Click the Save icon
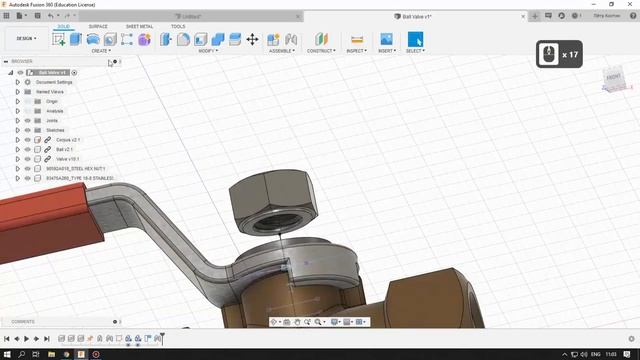 point(37,16)
